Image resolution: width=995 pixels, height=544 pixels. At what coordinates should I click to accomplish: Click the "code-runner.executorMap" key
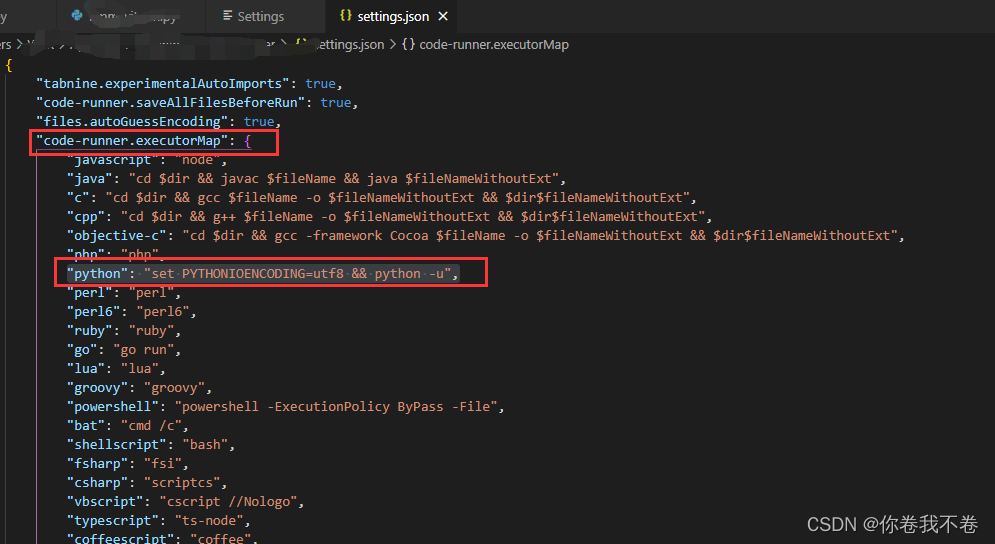[x=134, y=141]
